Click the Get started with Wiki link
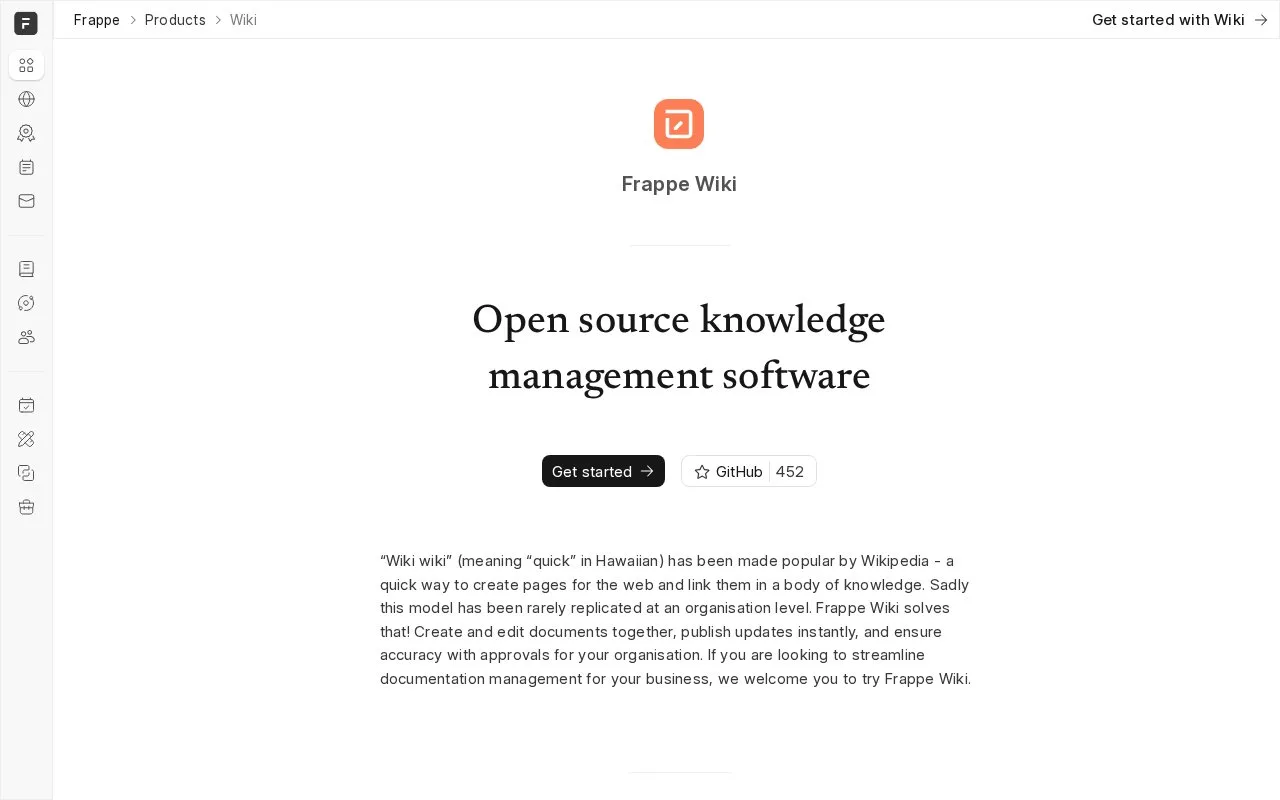The width and height of the screenshot is (1280, 800). pyautogui.click(x=1180, y=20)
